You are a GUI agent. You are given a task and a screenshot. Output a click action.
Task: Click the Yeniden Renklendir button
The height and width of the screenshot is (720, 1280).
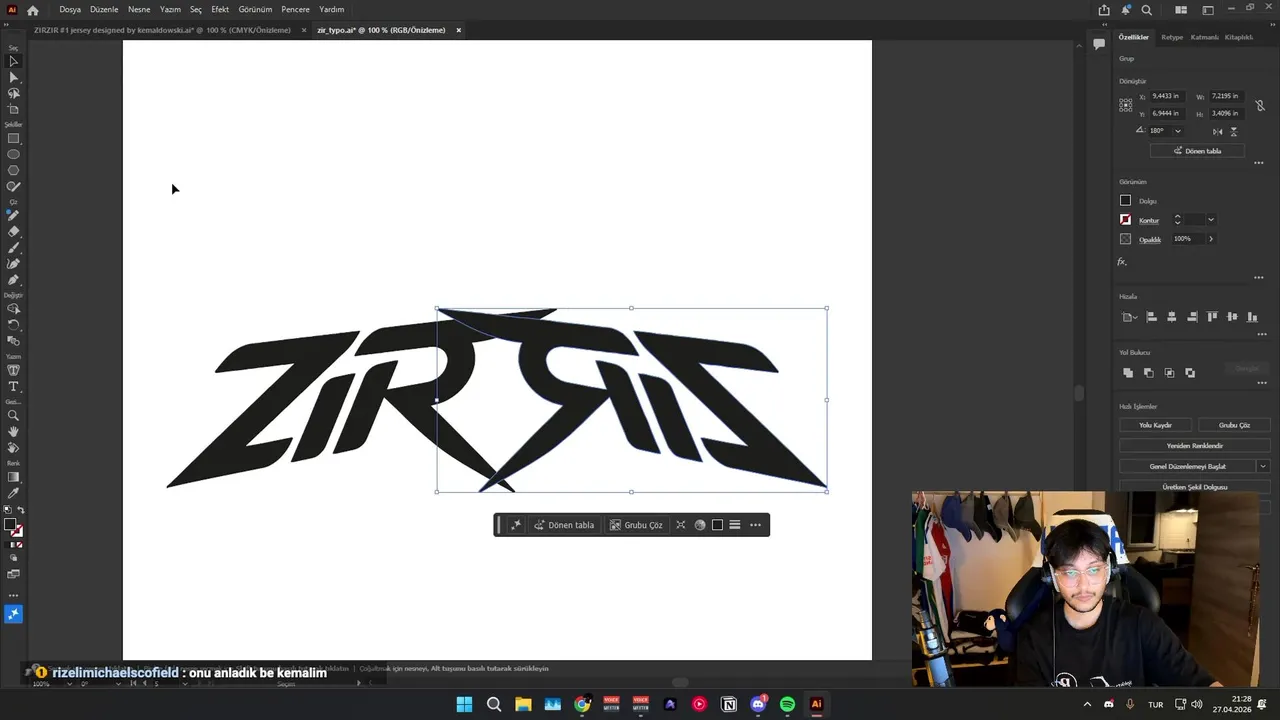pyautogui.click(x=1194, y=446)
